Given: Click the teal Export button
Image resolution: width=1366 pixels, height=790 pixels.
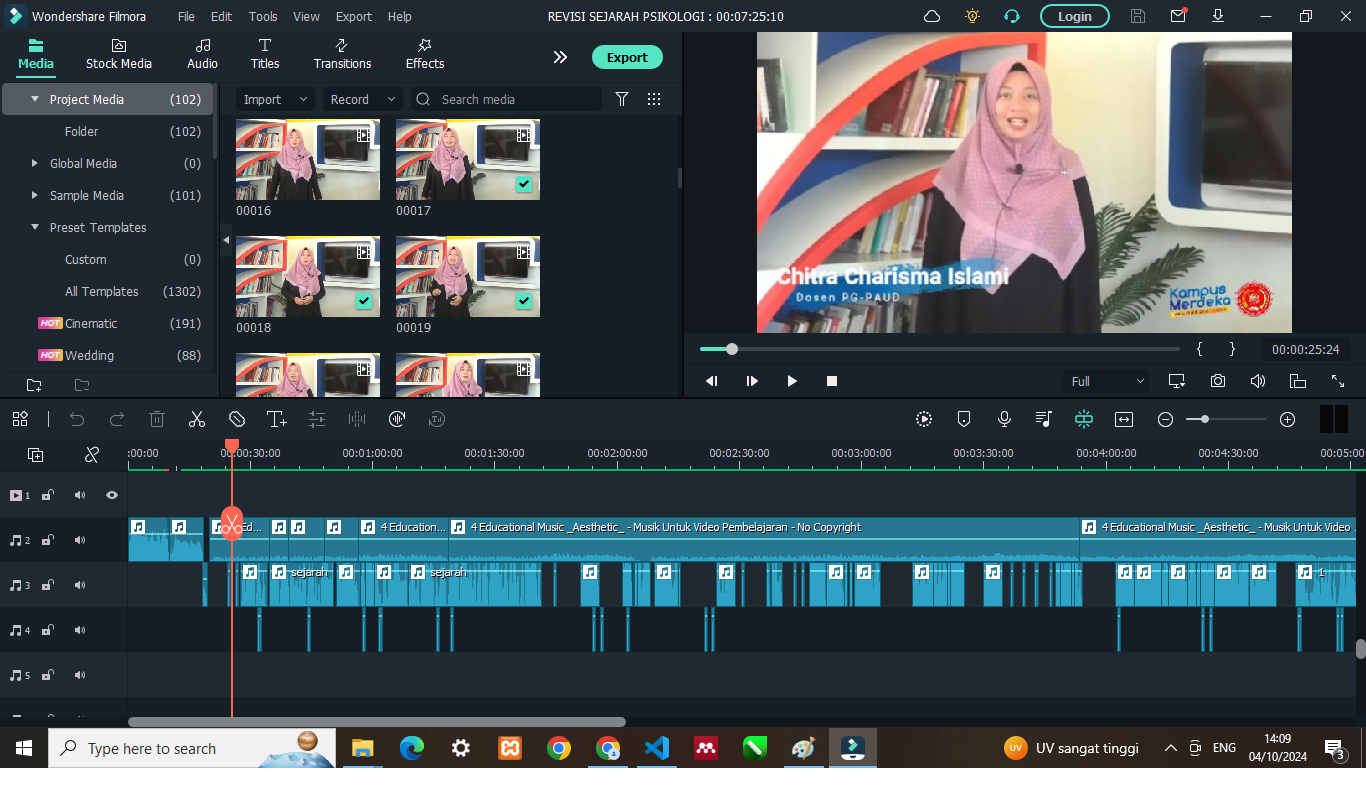Looking at the screenshot, I should click(627, 57).
